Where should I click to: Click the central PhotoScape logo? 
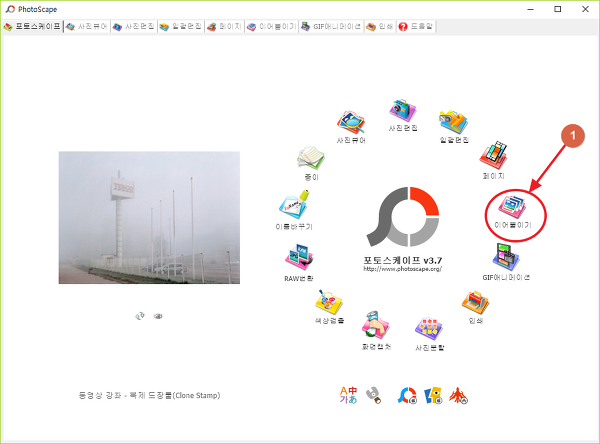pos(403,217)
